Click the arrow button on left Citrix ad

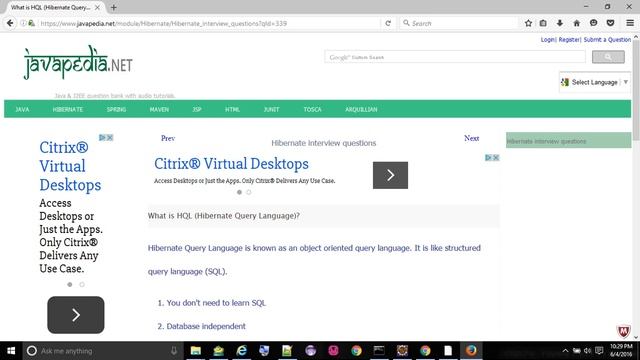[76, 315]
